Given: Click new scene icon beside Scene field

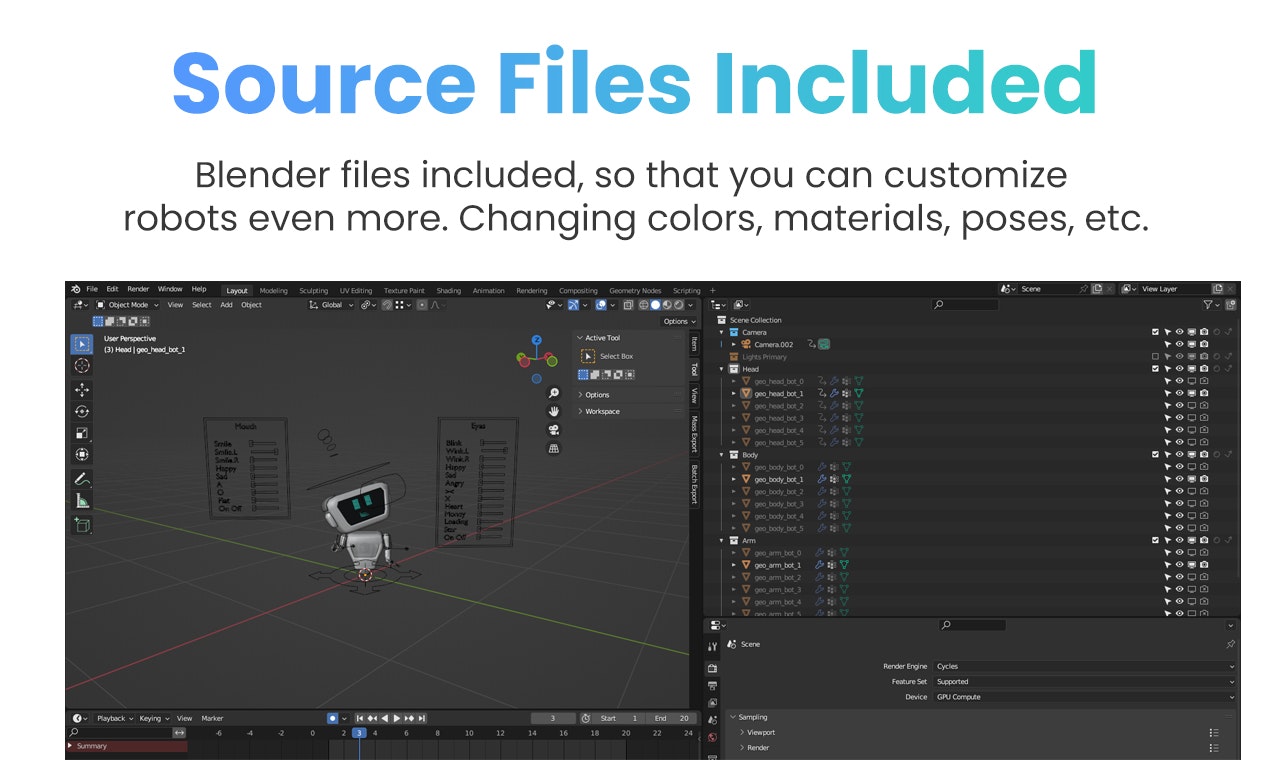Looking at the screenshot, I should coord(1097,289).
